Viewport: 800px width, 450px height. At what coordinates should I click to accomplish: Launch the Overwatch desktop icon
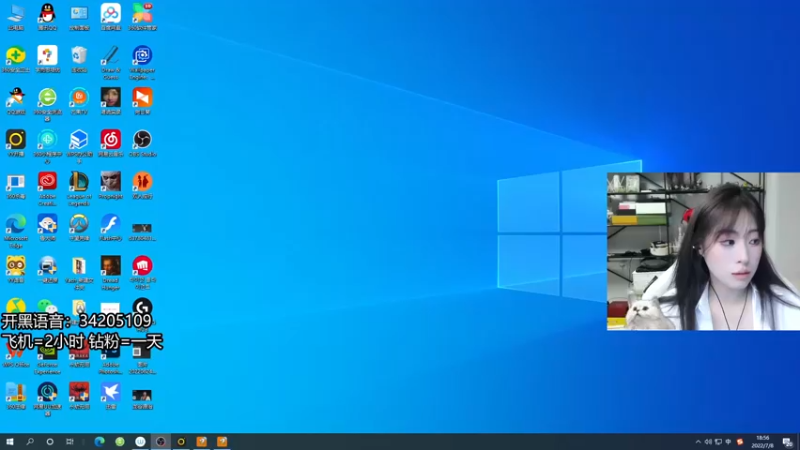click(79, 228)
